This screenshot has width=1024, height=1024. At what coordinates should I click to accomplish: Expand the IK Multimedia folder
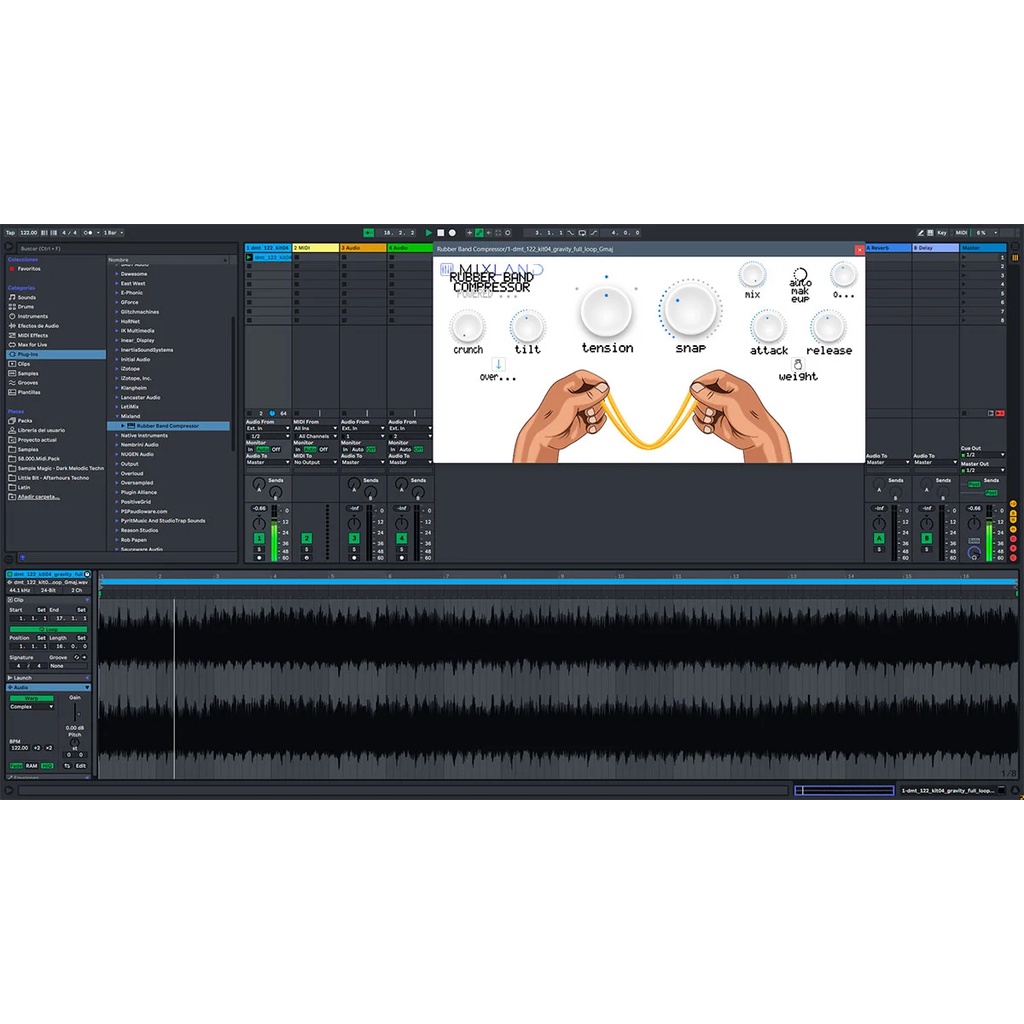point(118,330)
